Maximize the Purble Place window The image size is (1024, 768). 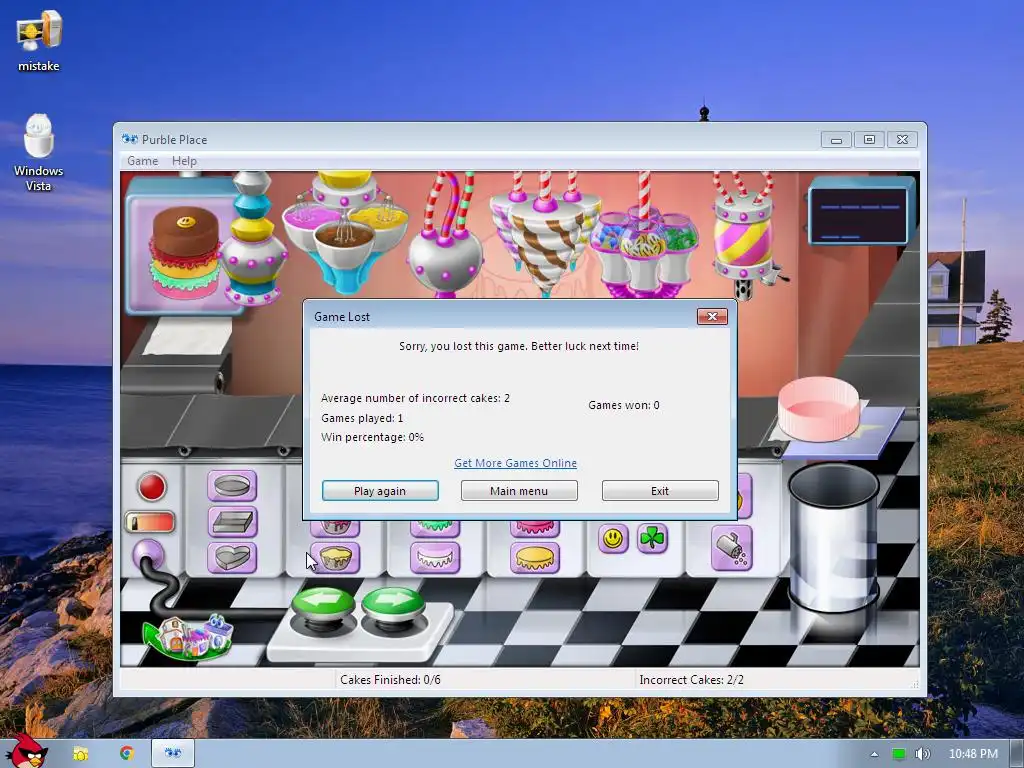(x=869, y=140)
